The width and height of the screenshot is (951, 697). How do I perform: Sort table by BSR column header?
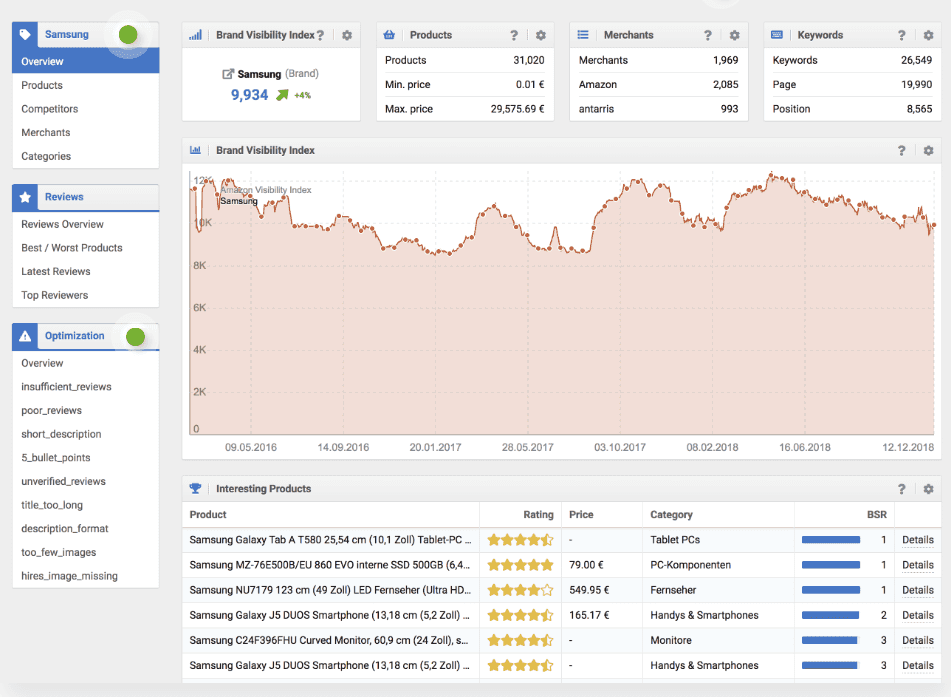(876, 514)
